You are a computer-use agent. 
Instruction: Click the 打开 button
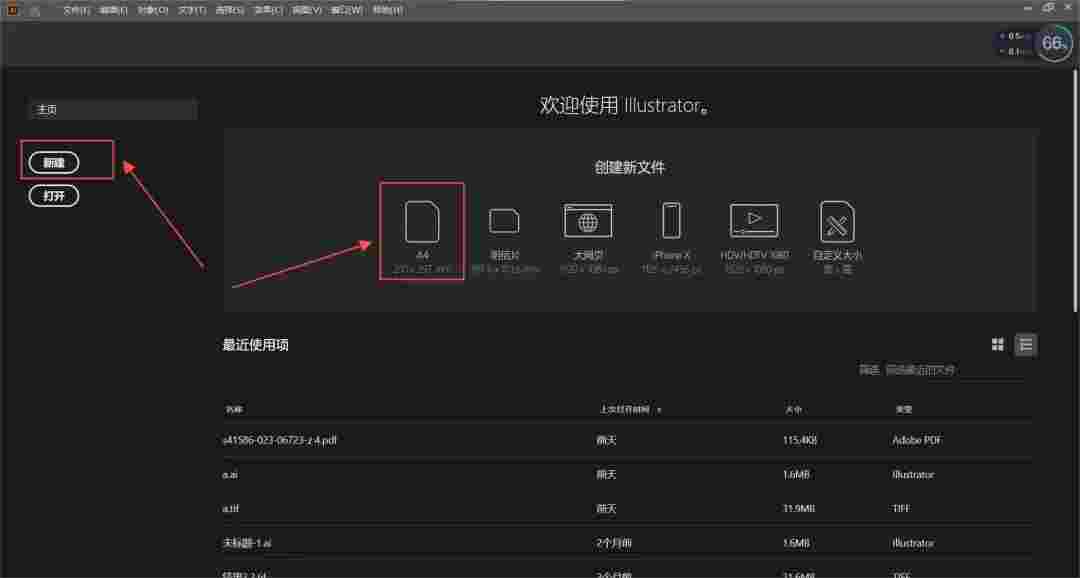pyautogui.click(x=54, y=196)
